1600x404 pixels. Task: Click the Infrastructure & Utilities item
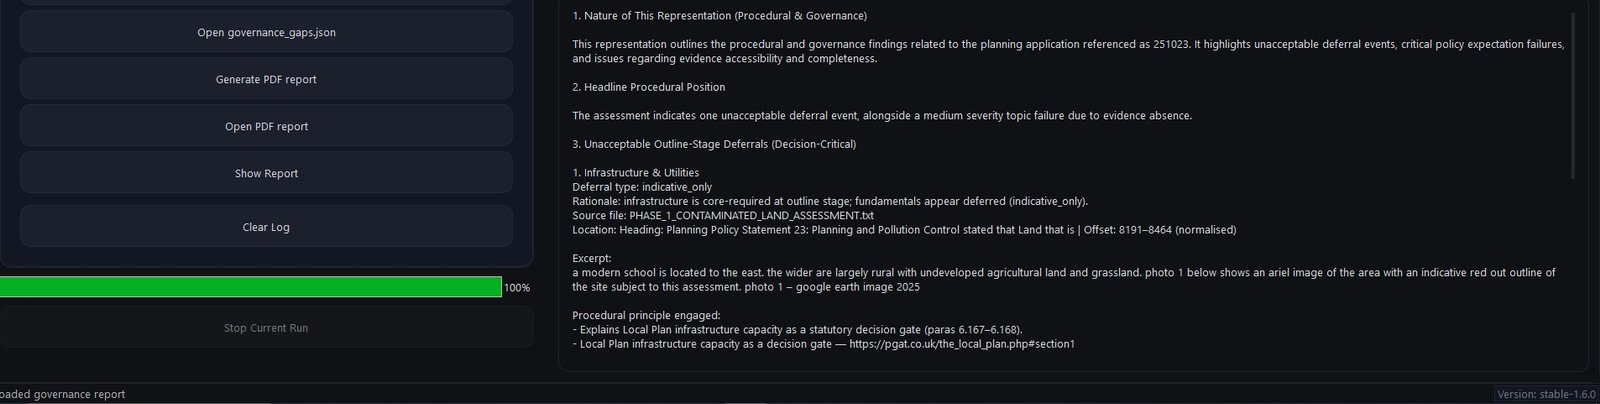pos(635,173)
